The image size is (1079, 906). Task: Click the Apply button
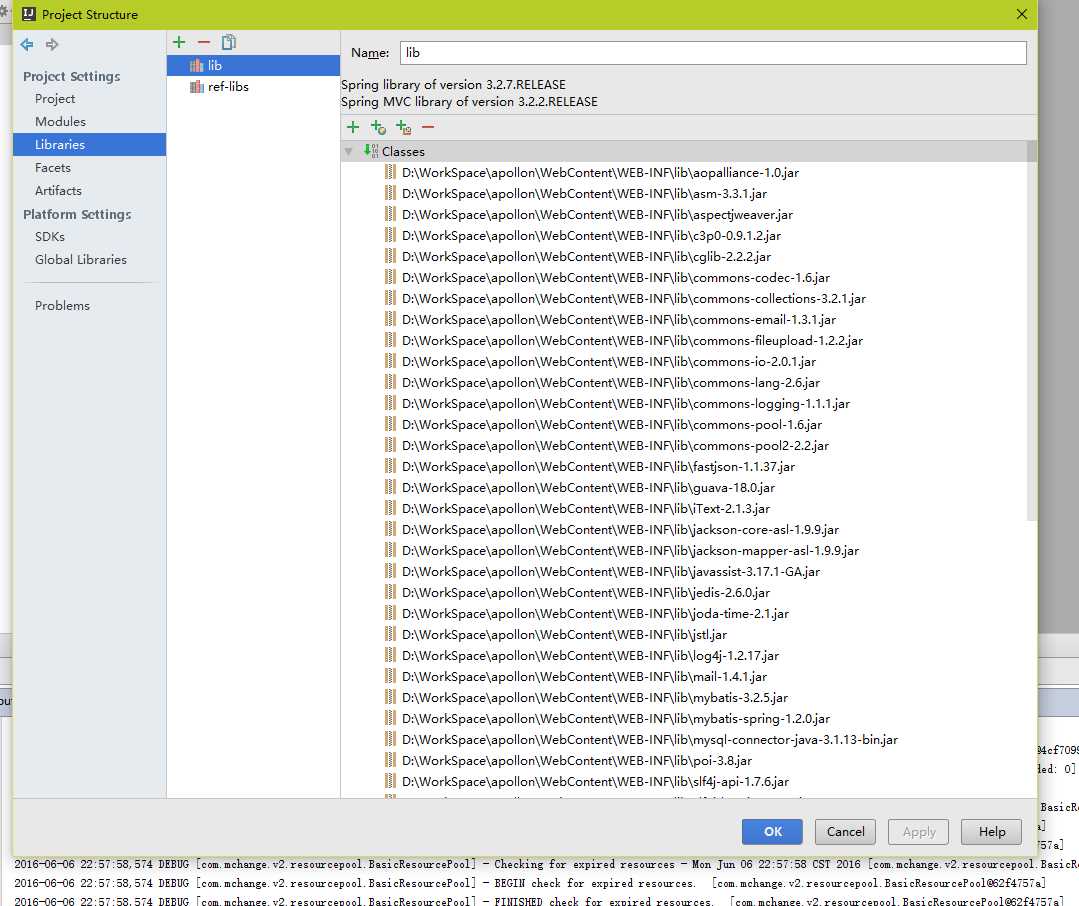pyautogui.click(x=919, y=832)
